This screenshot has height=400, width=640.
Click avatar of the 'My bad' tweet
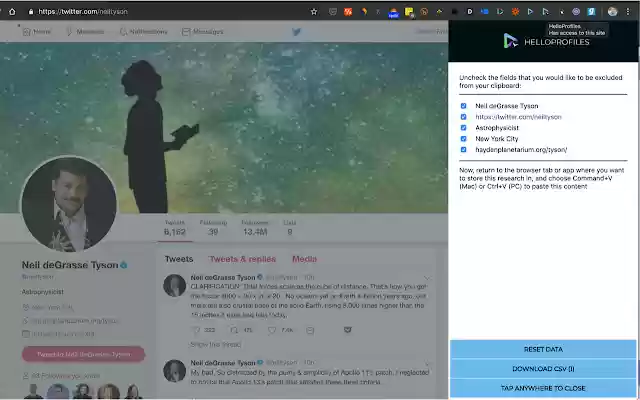(x=175, y=371)
